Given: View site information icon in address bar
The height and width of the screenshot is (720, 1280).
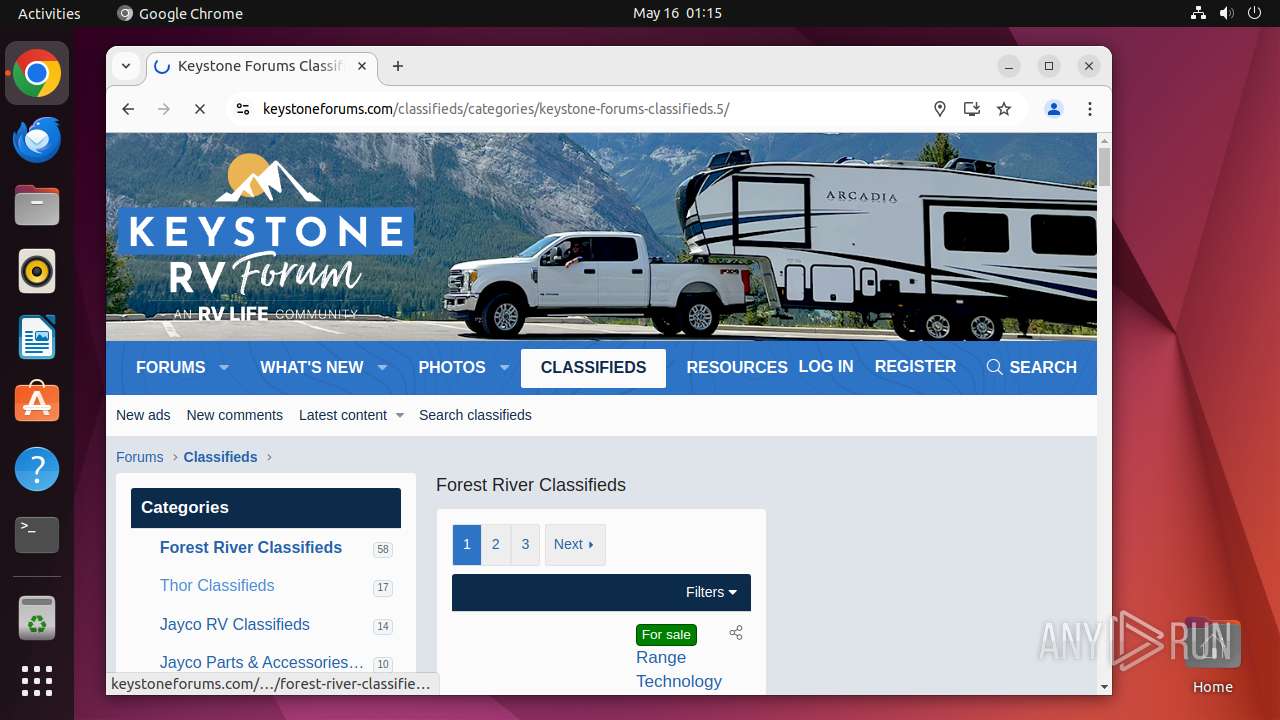Looking at the screenshot, I should (242, 109).
